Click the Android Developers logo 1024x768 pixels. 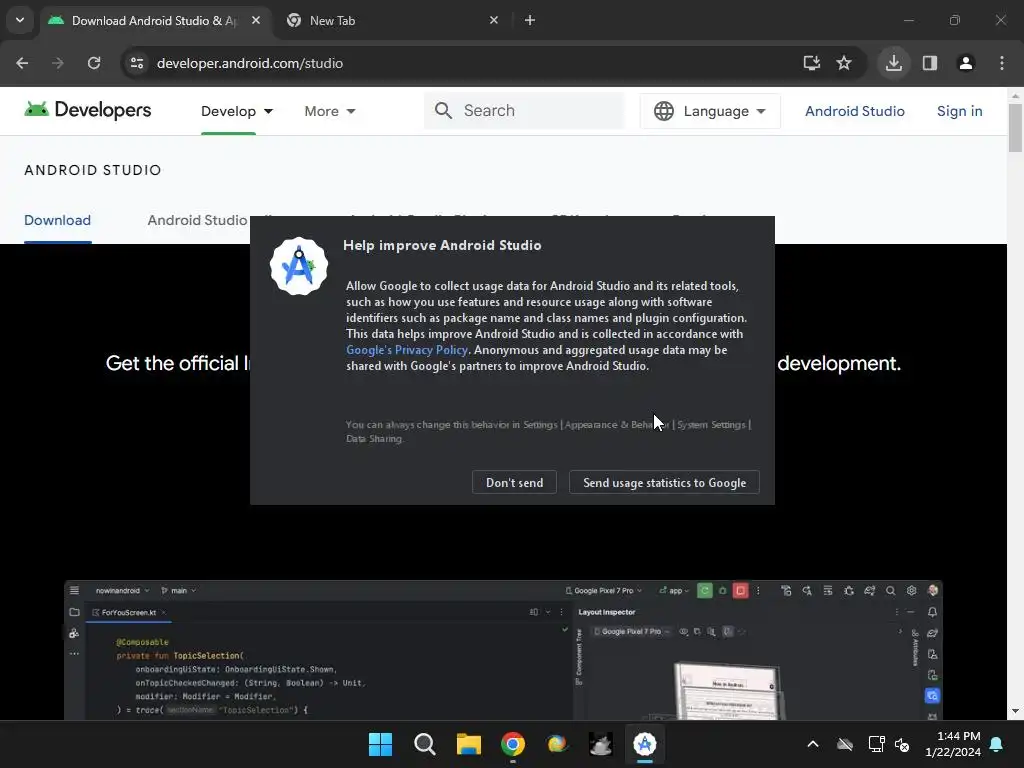[x=88, y=110]
